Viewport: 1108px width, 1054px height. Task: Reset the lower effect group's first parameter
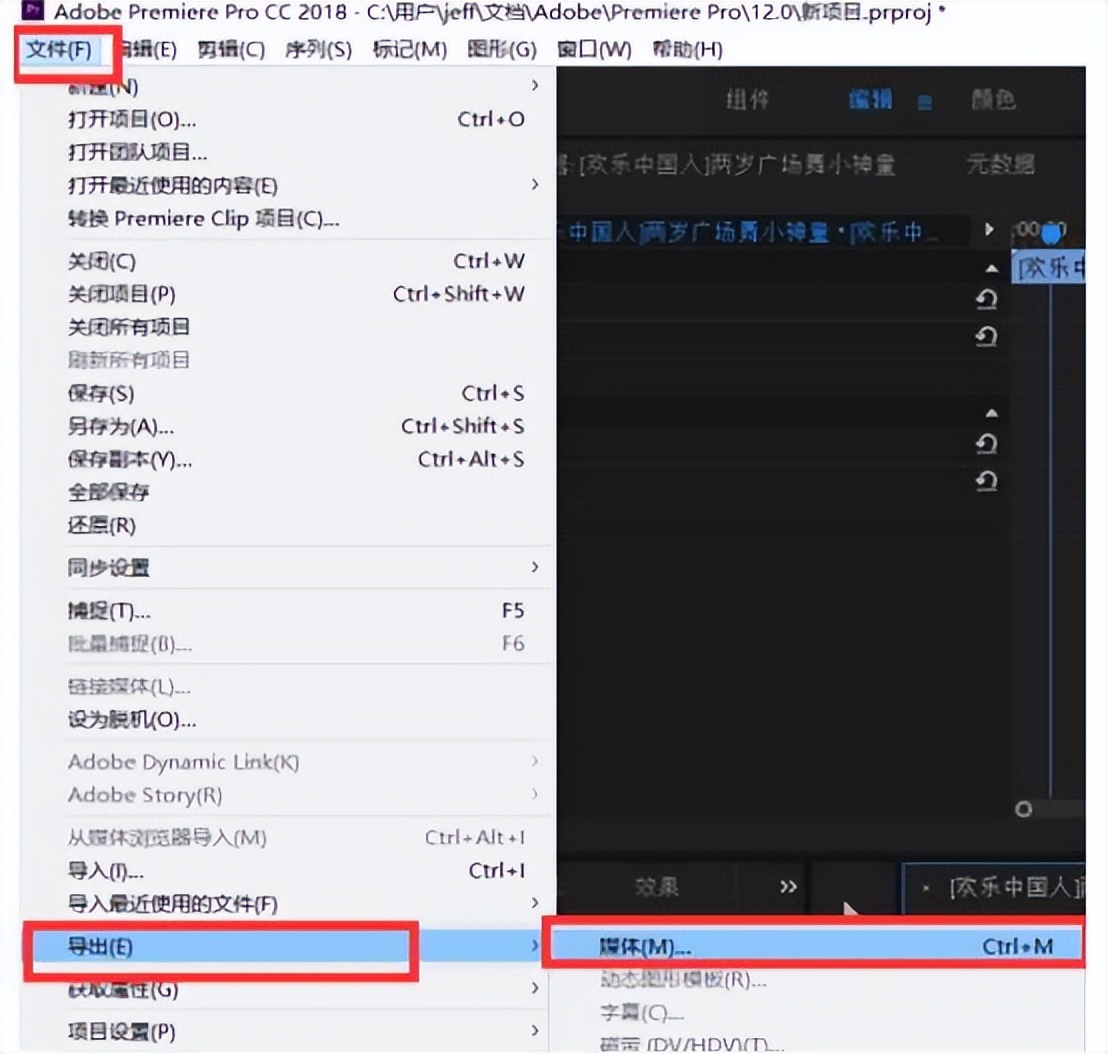pyautogui.click(x=987, y=441)
